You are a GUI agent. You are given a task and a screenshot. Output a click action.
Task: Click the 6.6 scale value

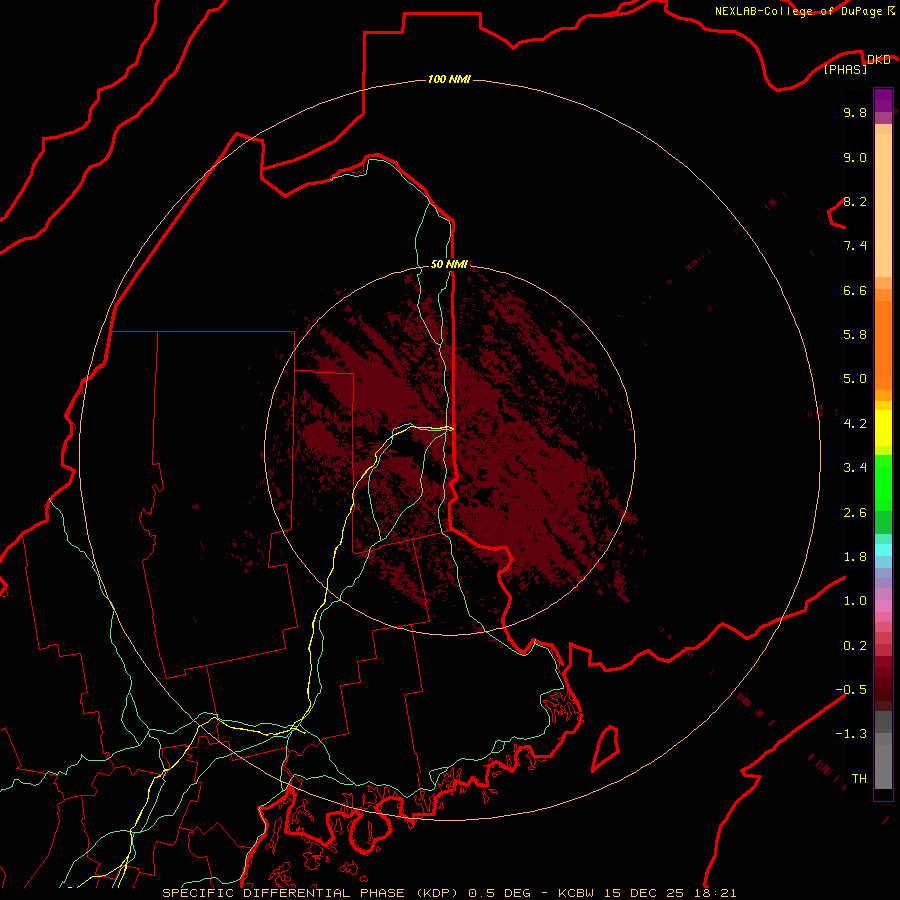[x=855, y=290]
